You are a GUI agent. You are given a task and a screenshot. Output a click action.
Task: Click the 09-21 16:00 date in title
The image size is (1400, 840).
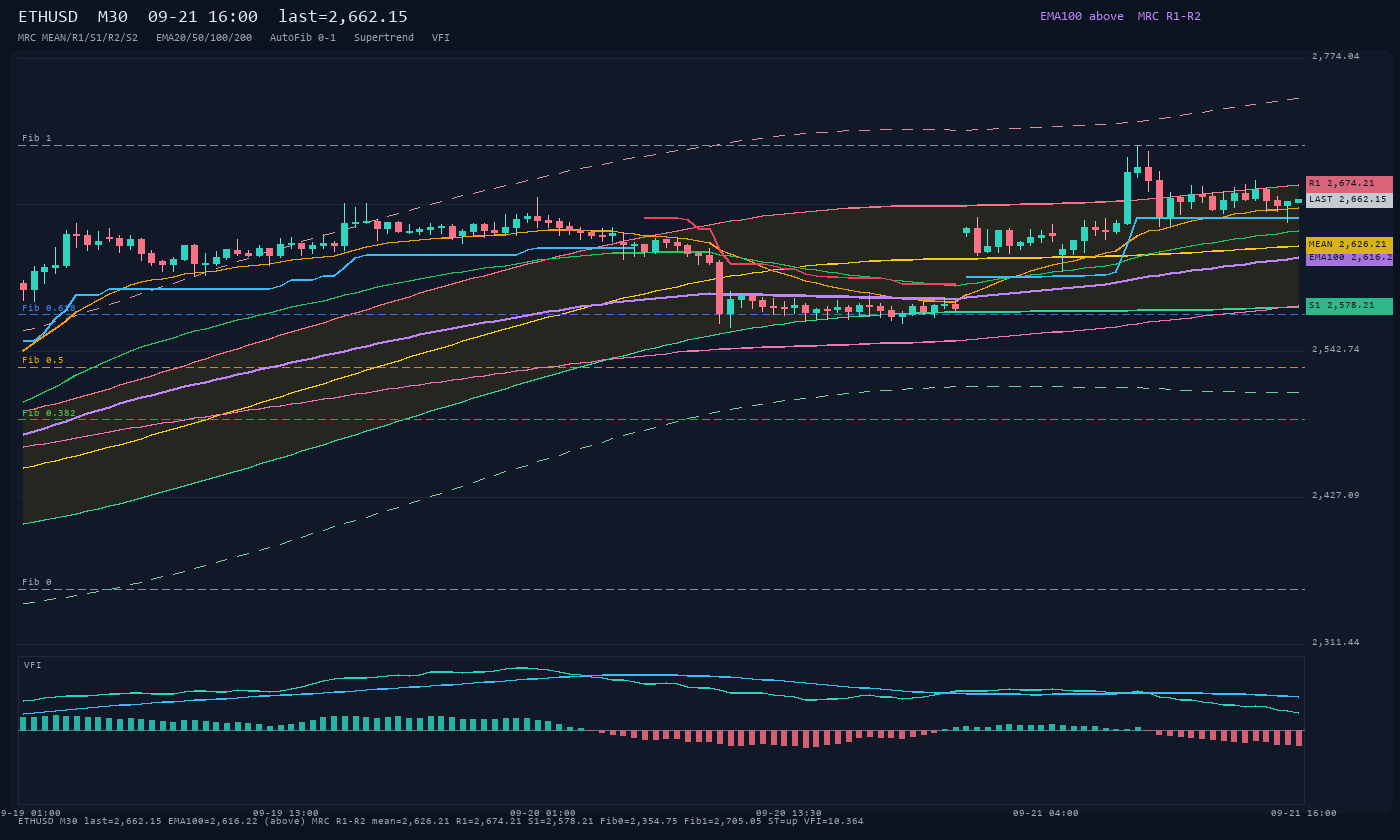click(x=203, y=17)
